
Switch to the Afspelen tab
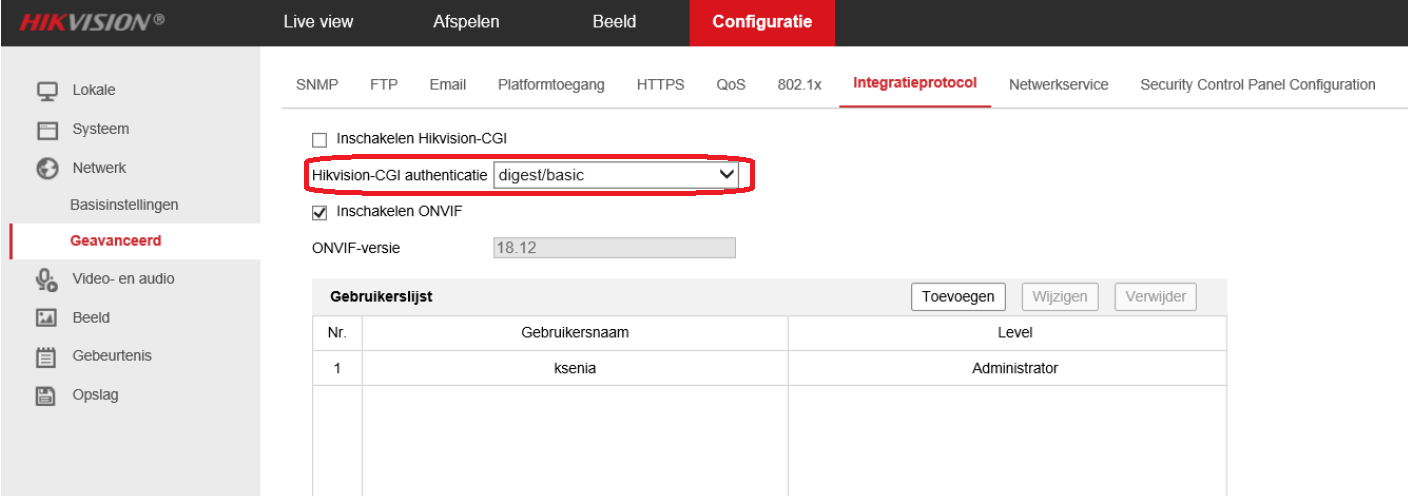pos(466,22)
